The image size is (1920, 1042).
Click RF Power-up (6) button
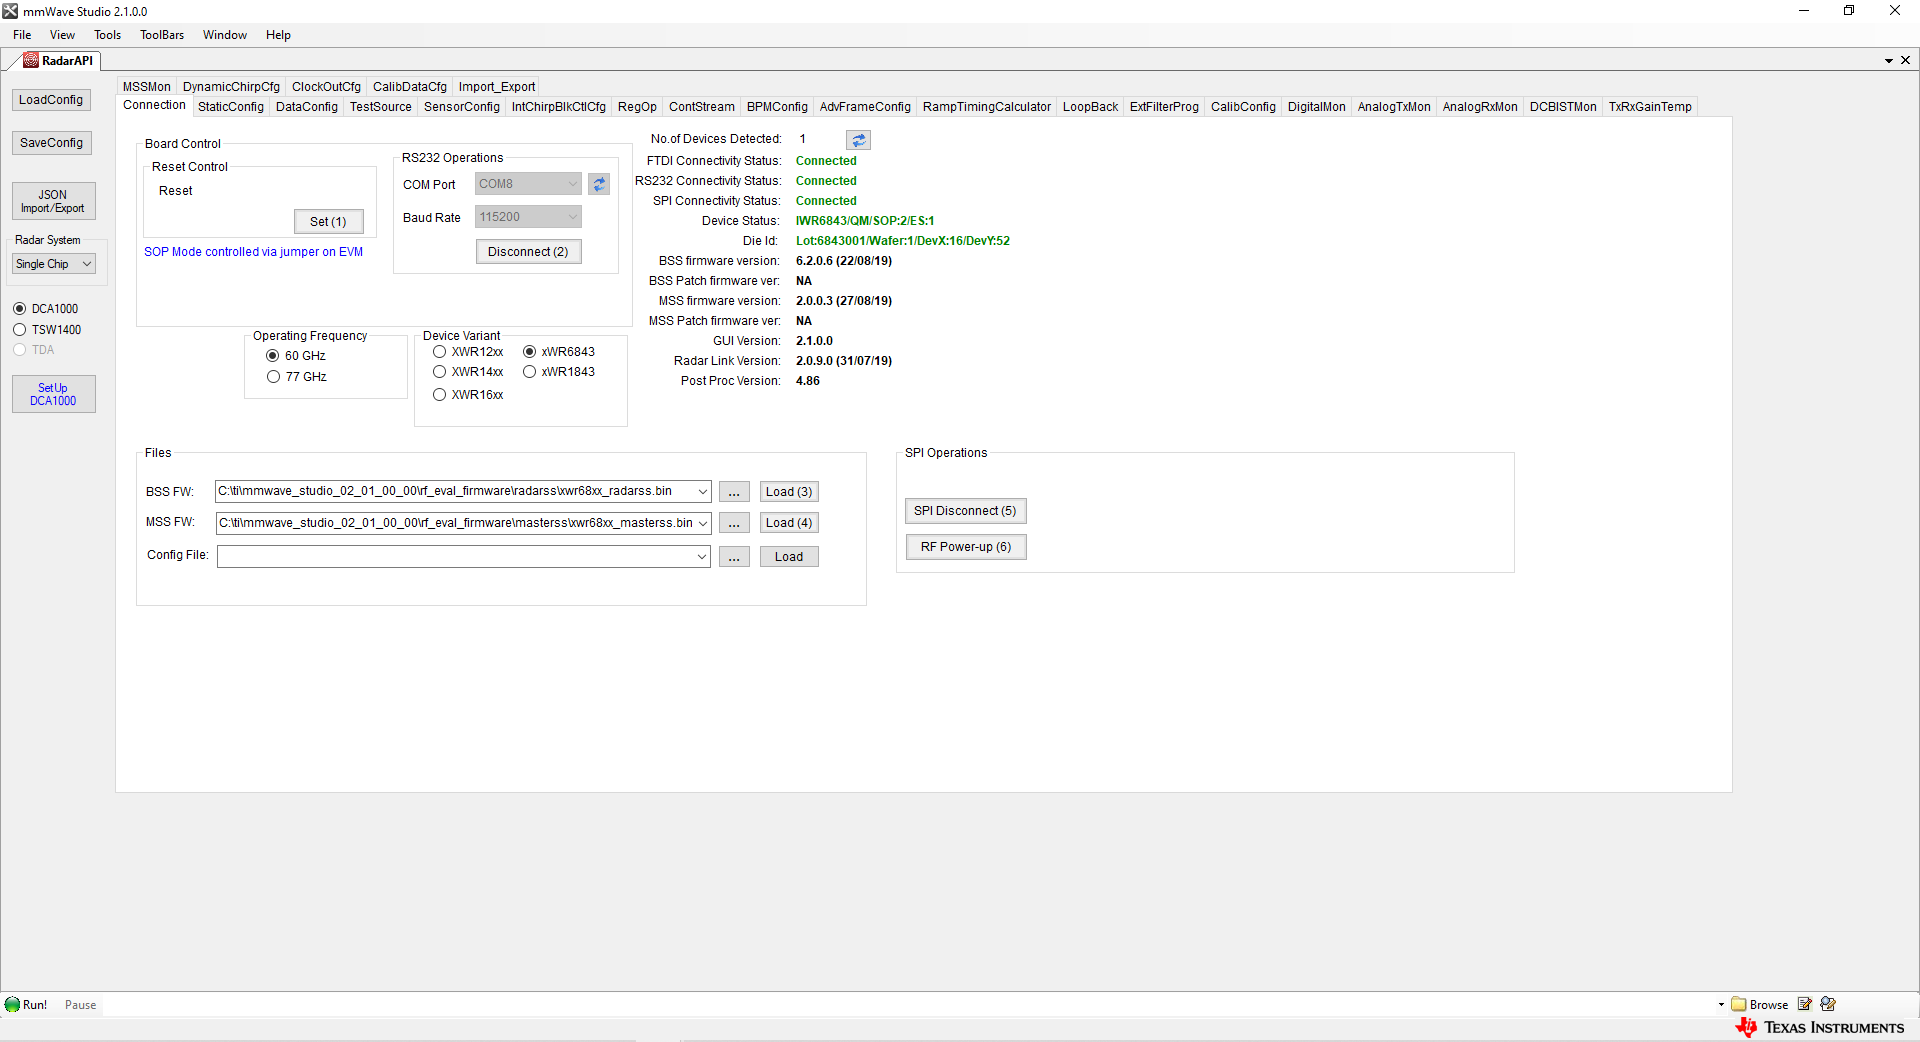(966, 547)
